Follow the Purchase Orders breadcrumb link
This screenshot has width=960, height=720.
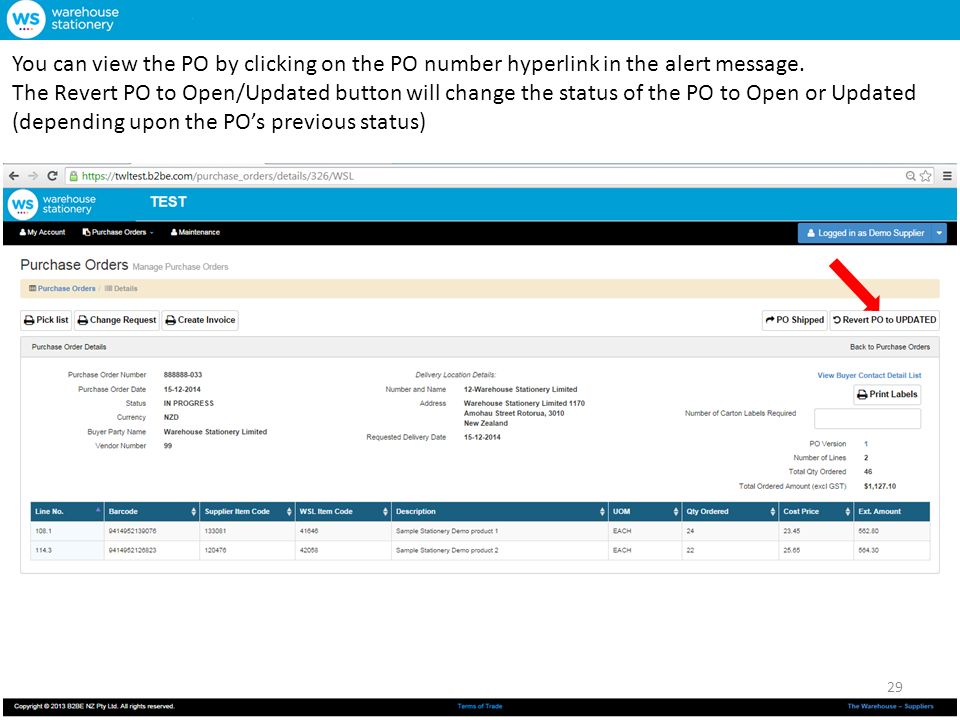coord(62,288)
